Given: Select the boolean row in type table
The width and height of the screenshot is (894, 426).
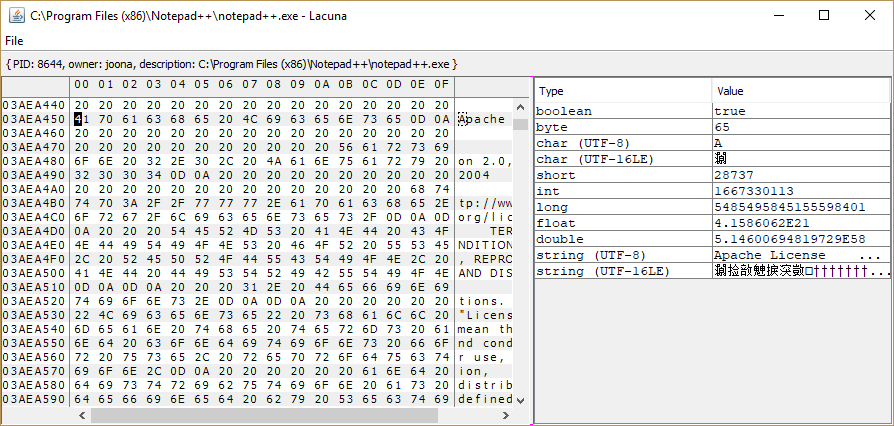Looking at the screenshot, I should pyautogui.click(x=622, y=111).
